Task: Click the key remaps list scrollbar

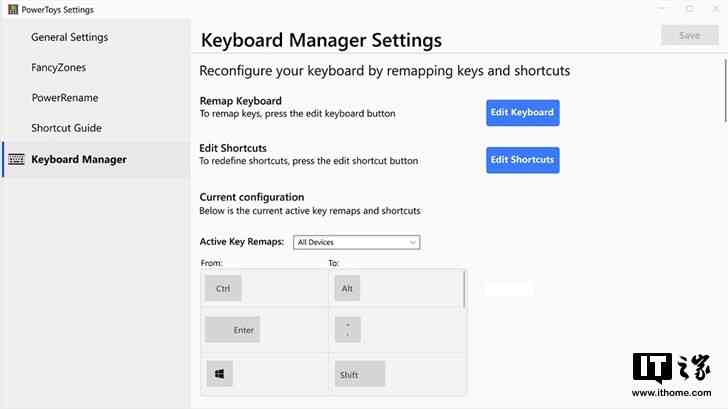Action: tap(464, 291)
